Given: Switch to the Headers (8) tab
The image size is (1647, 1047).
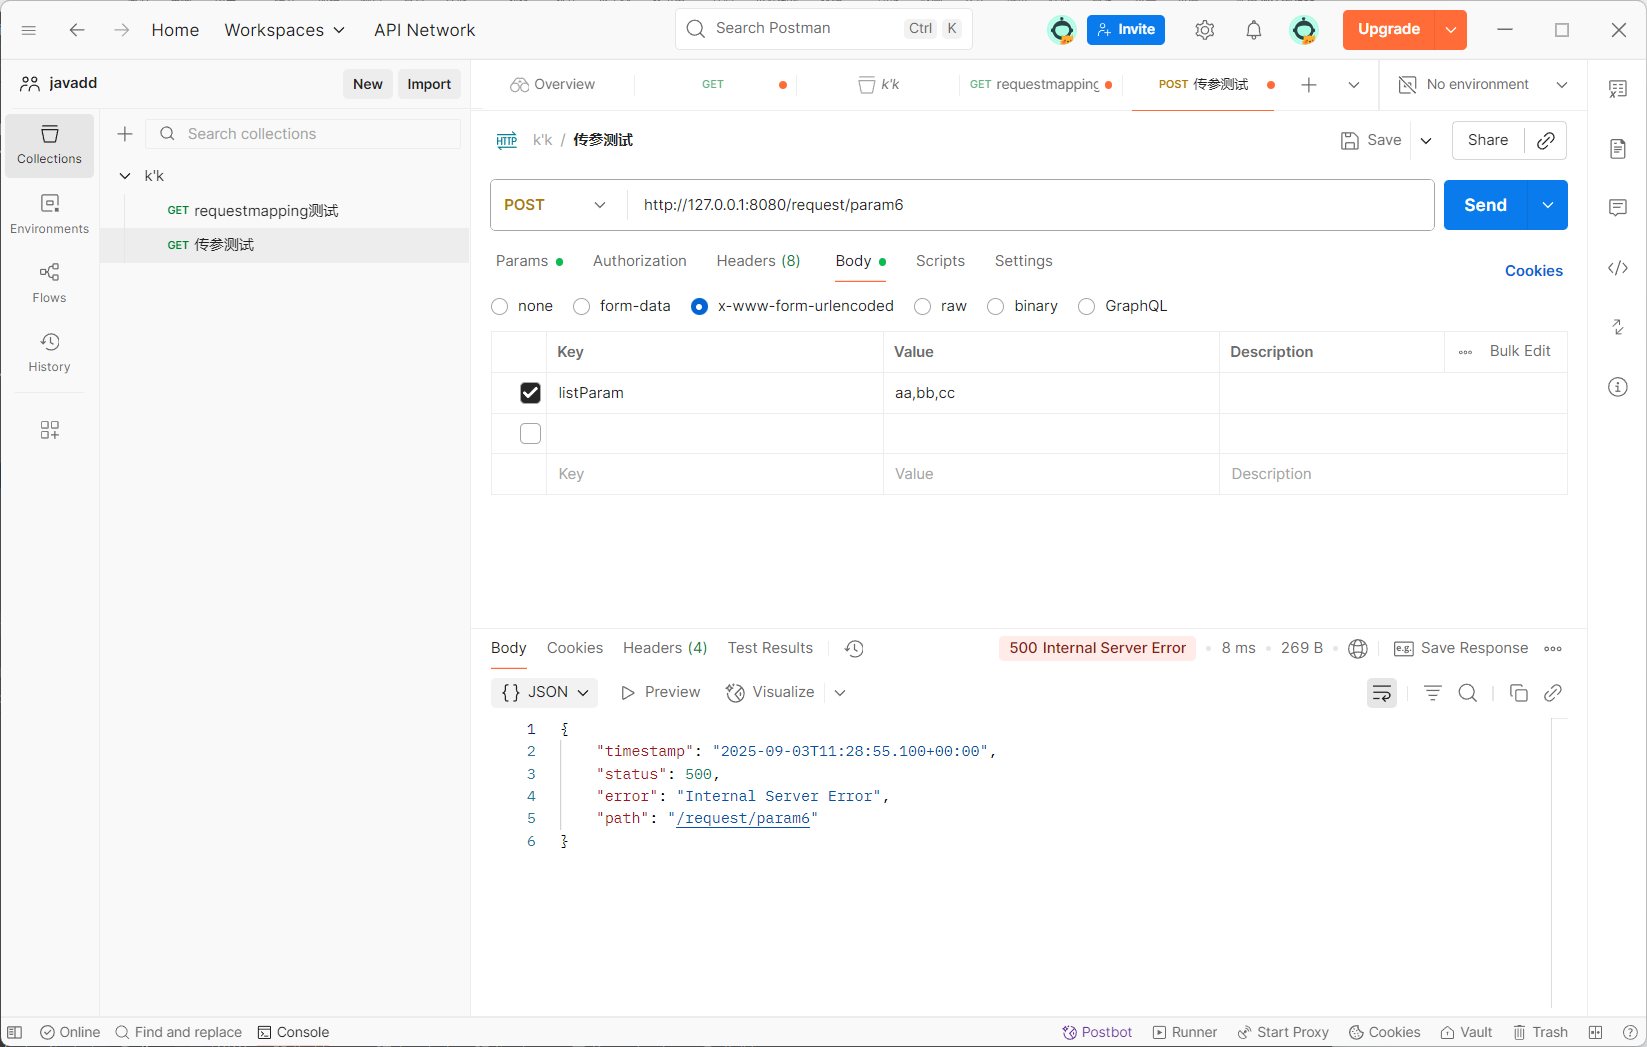Looking at the screenshot, I should [759, 261].
